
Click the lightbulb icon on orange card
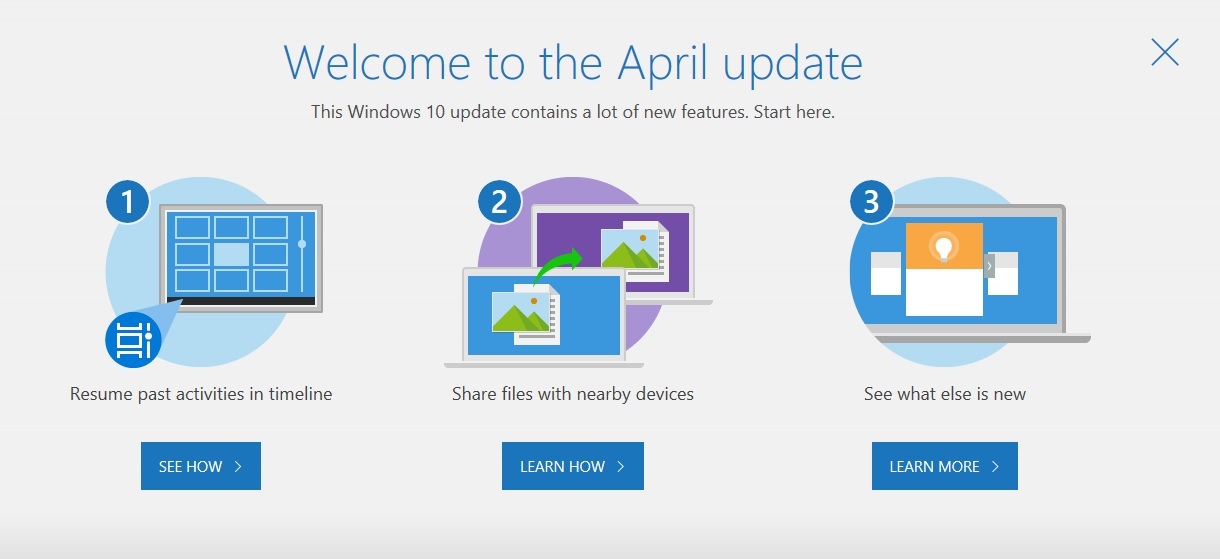click(943, 246)
